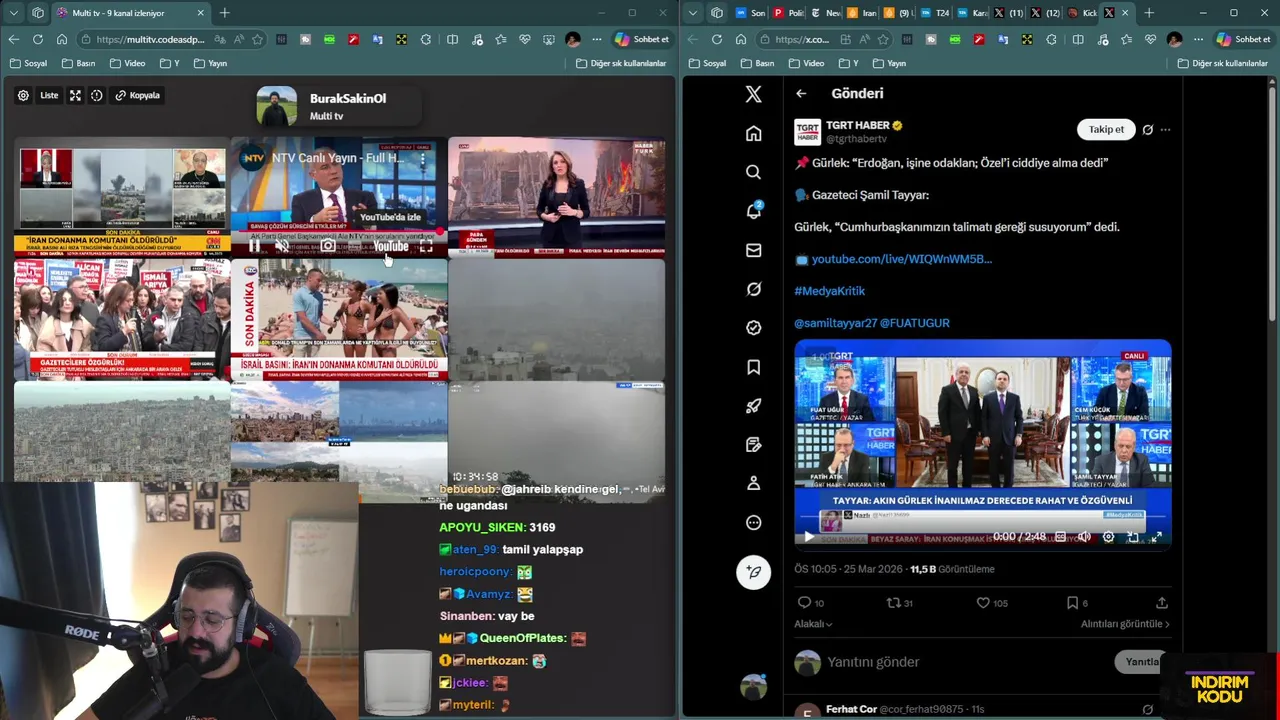This screenshot has height=720, width=1280.
Task: Open NTV player three-dot options
Action: 422,158
